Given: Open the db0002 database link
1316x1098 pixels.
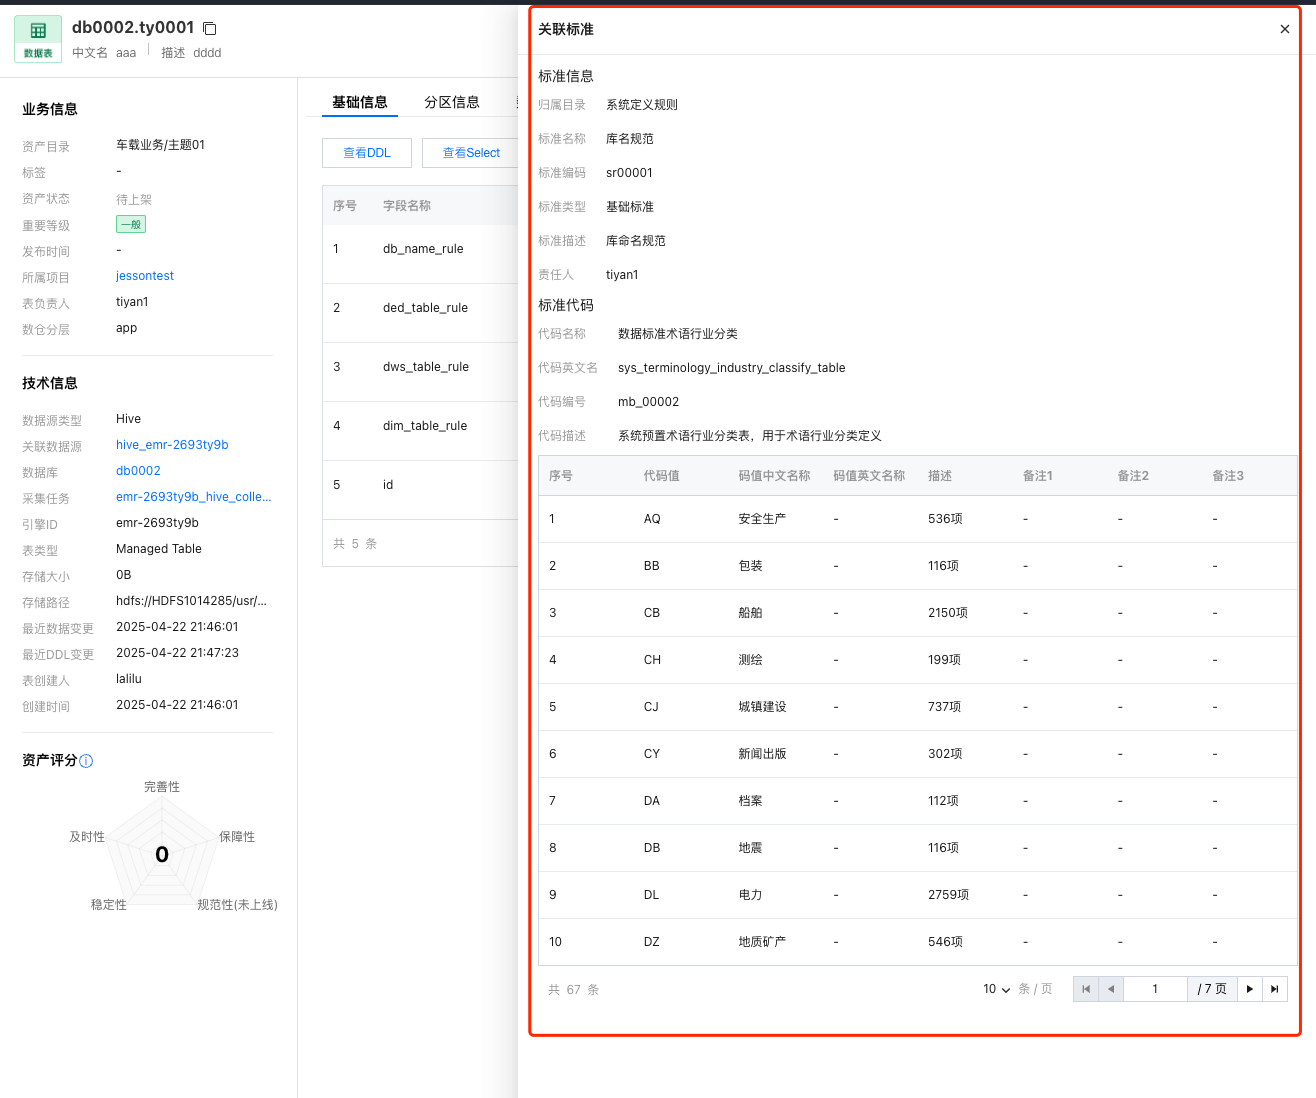Looking at the screenshot, I should (138, 471).
